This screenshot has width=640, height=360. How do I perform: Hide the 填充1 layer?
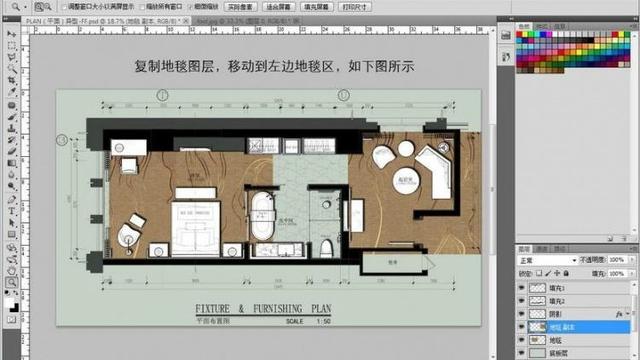tap(521, 288)
